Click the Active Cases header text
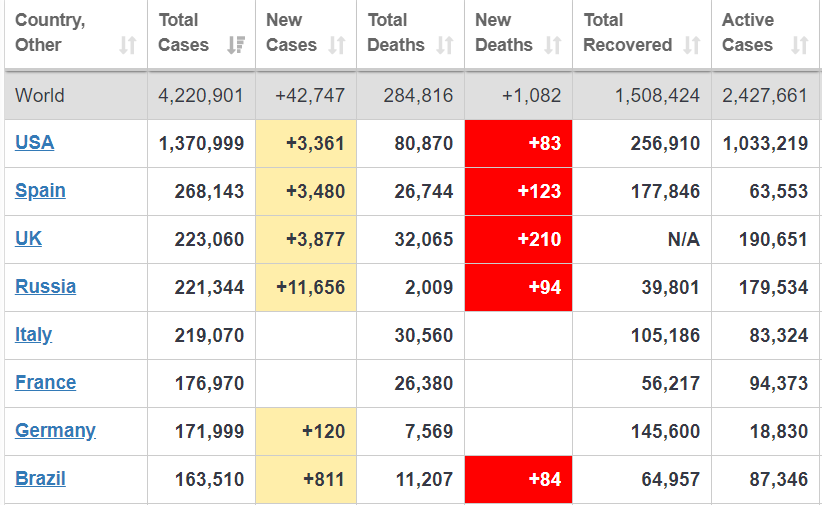 [748, 32]
